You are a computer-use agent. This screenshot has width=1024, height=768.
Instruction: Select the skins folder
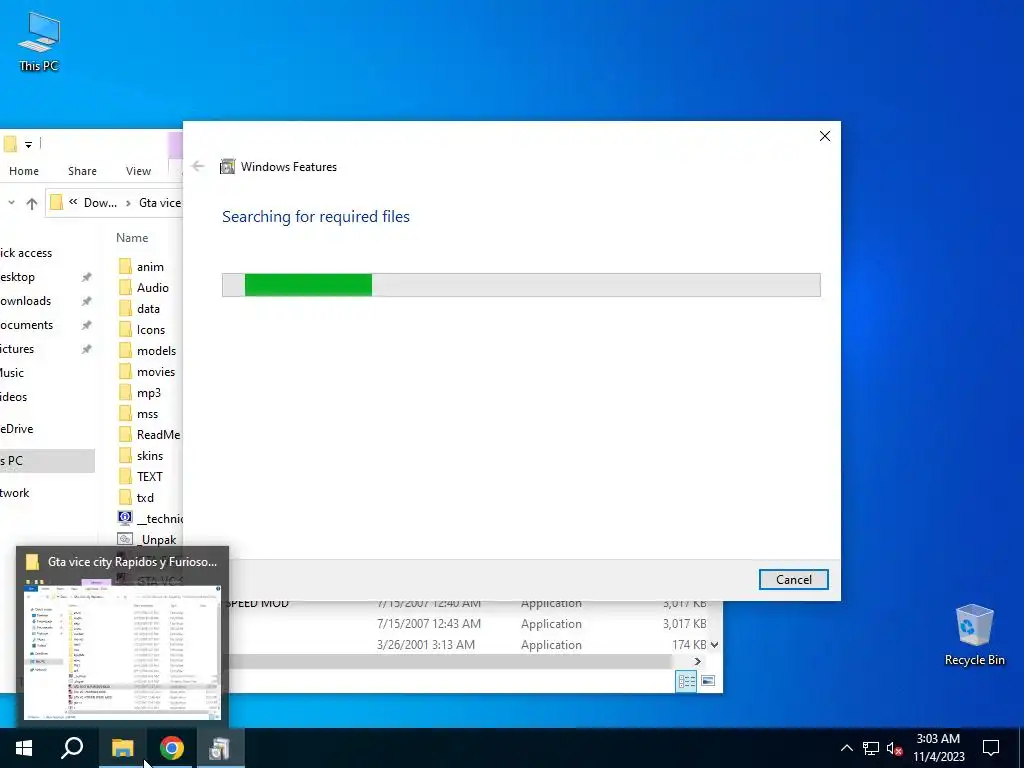(x=150, y=455)
